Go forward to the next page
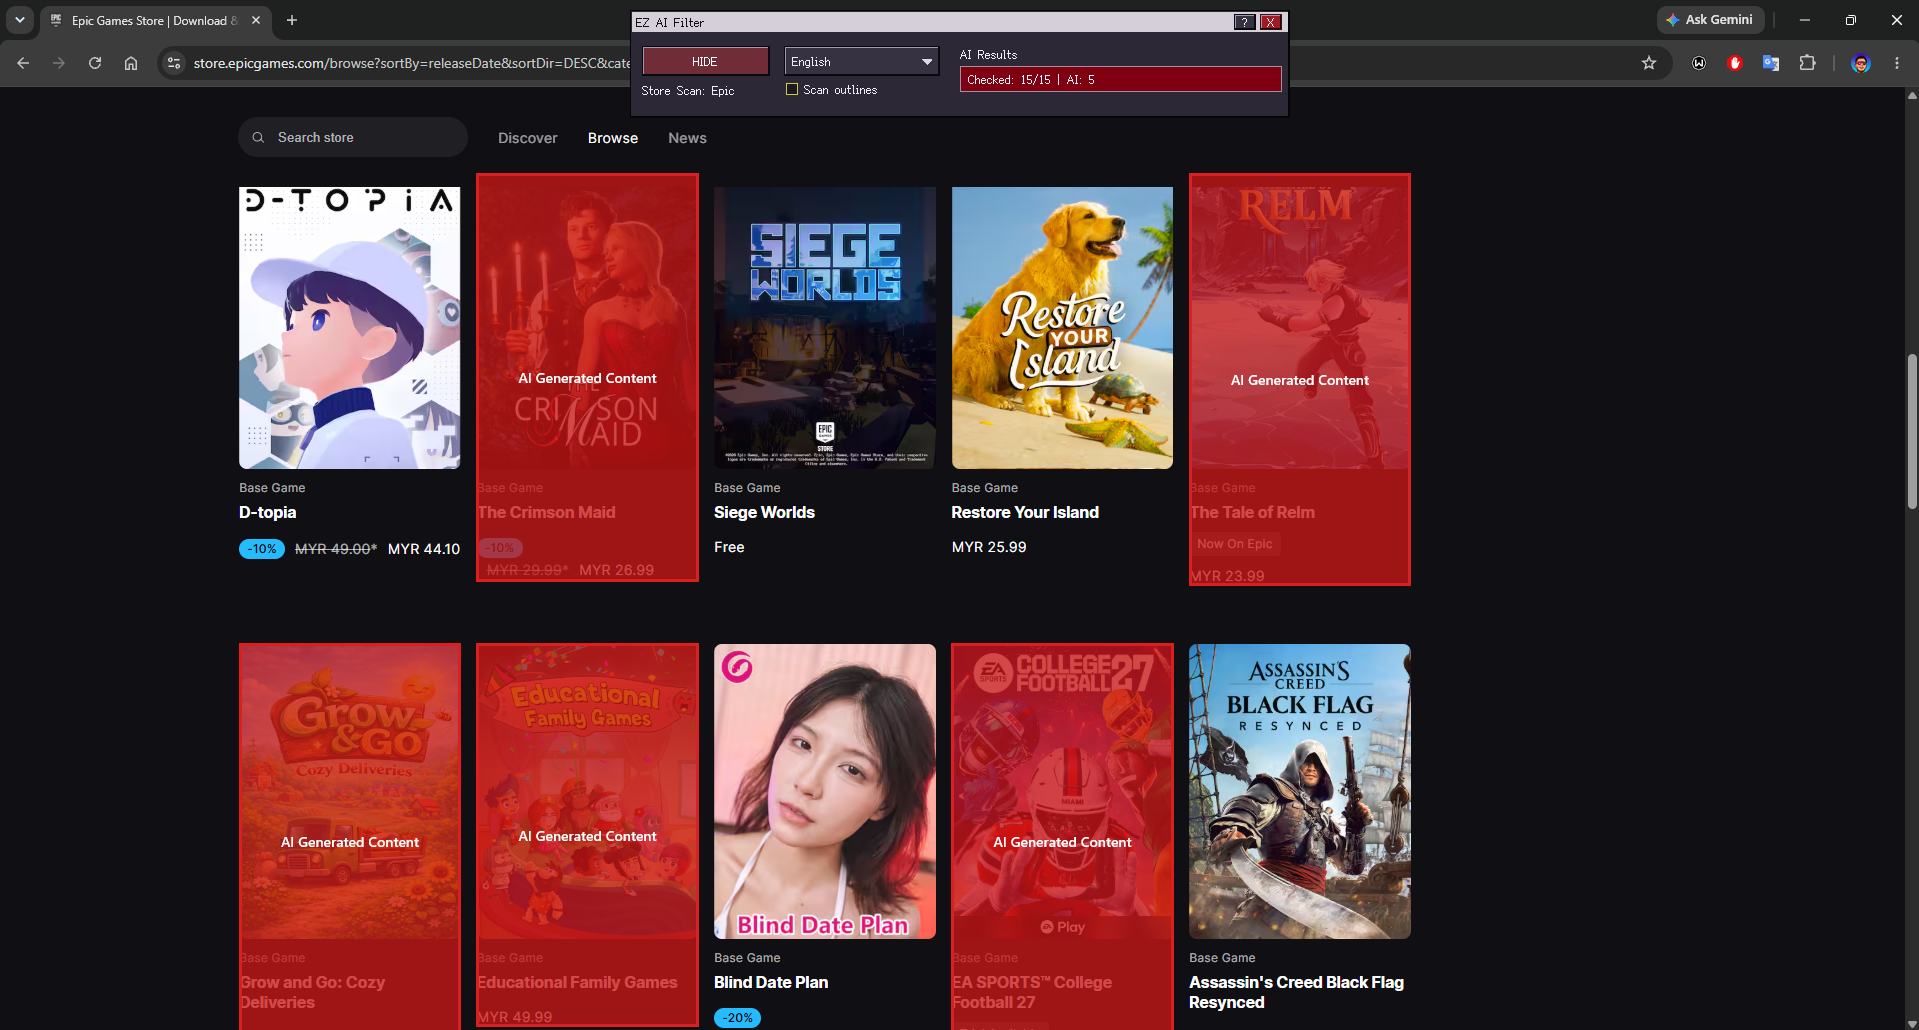Screen dimensions: 1919x1030 [x=59, y=63]
